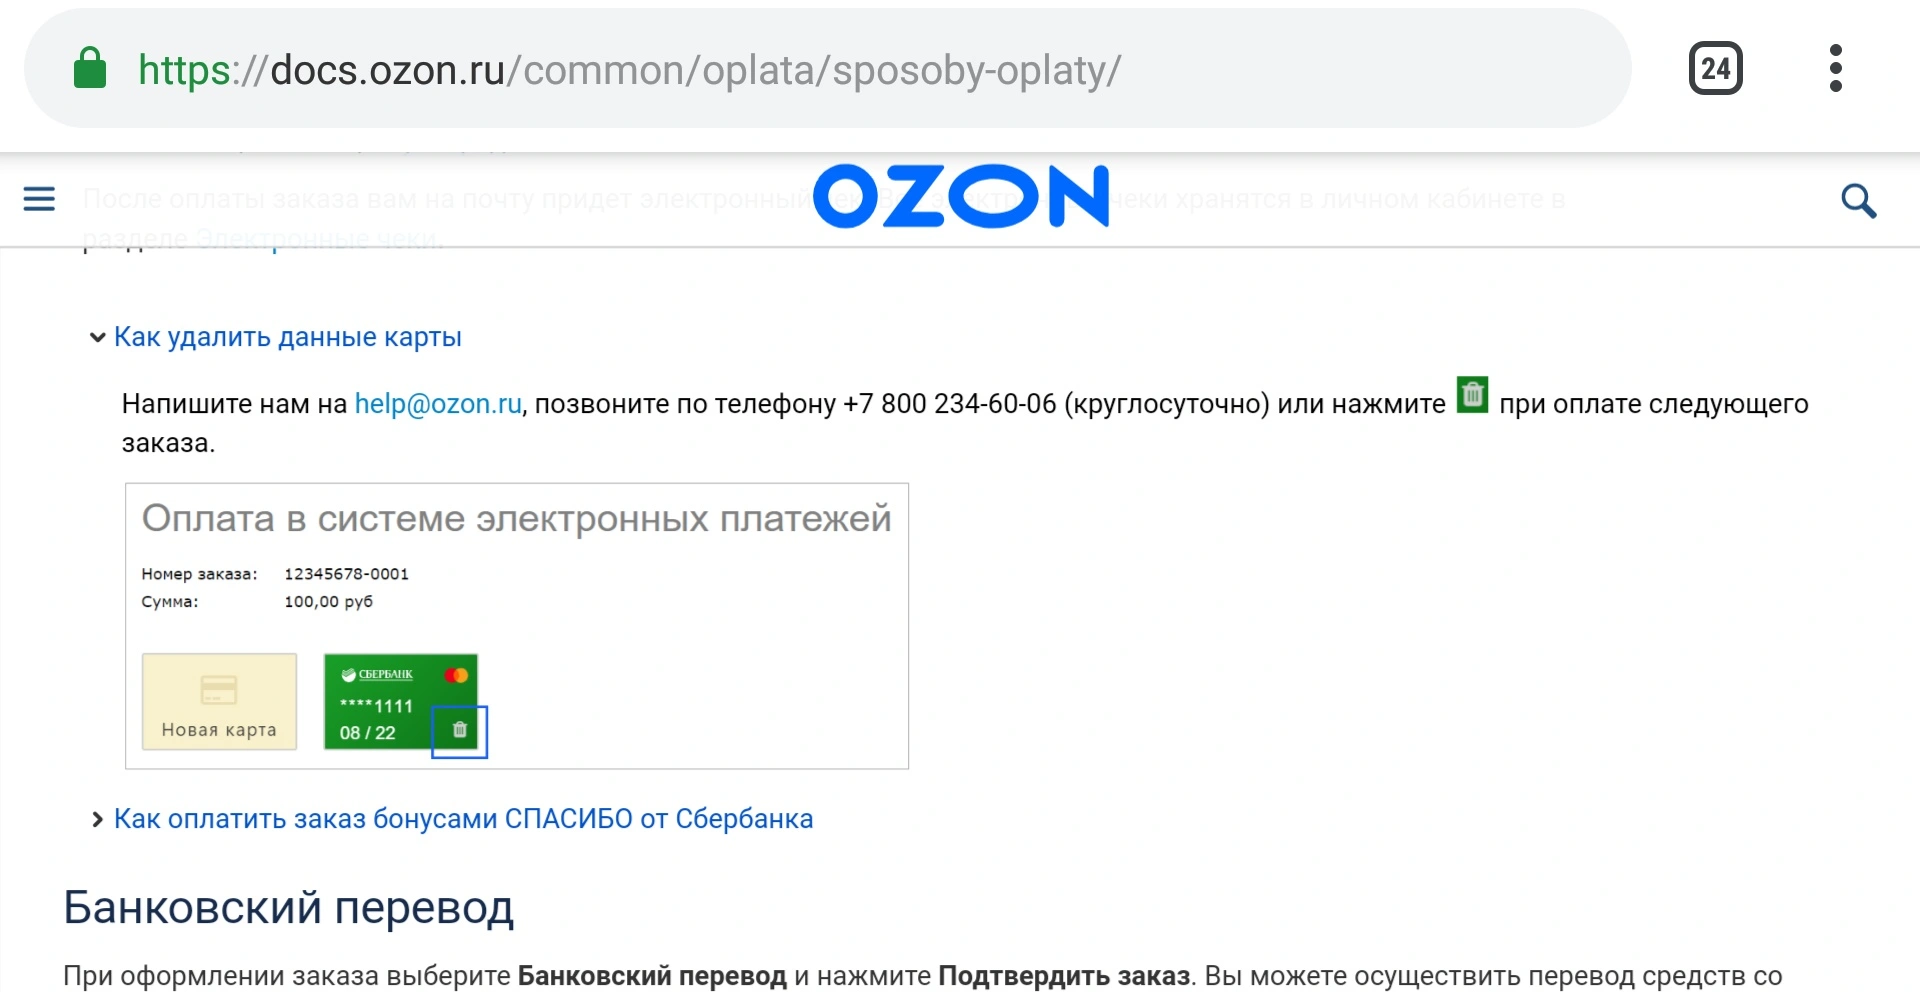The width and height of the screenshot is (1920, 992).
Task: Open the 'Как оплатить заказ бонусами СПАСИБО от Сбербанка' link
Action: pyautogui.click(x=463, y=819)
